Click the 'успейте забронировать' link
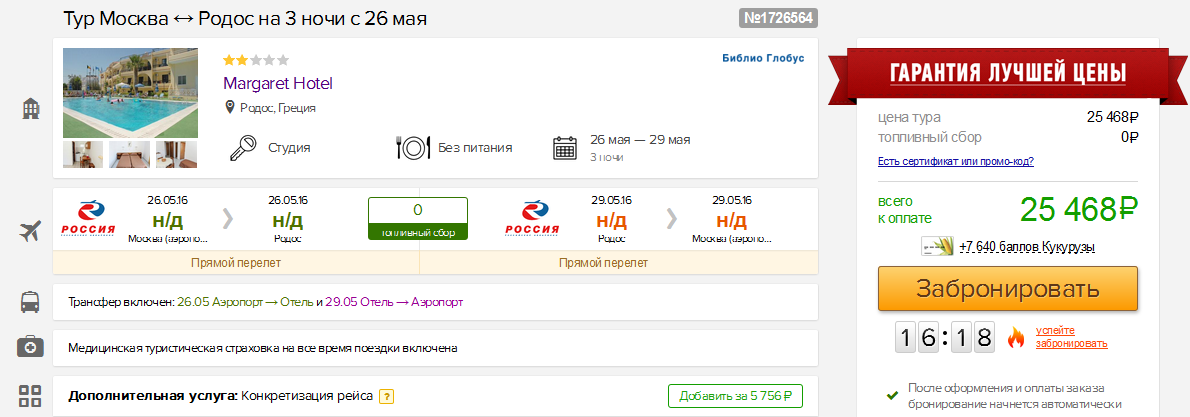The height and width of the screenshot is (417, 1190). pyautogui.click(x=1071, y=337)
